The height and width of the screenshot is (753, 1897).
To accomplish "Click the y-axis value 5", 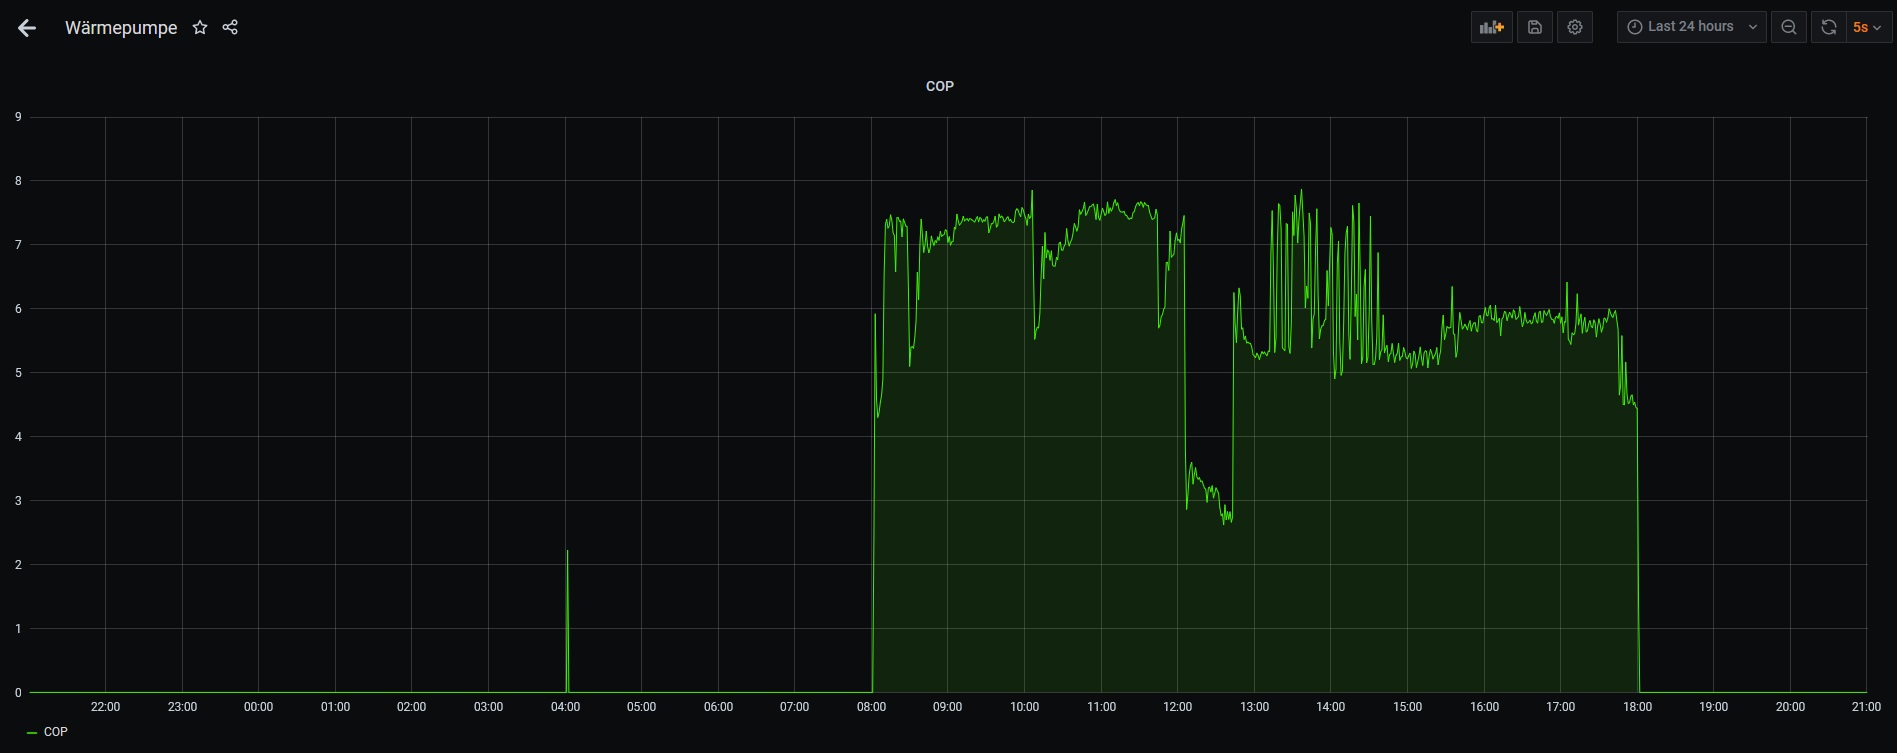I will click(x=18, y=373).
